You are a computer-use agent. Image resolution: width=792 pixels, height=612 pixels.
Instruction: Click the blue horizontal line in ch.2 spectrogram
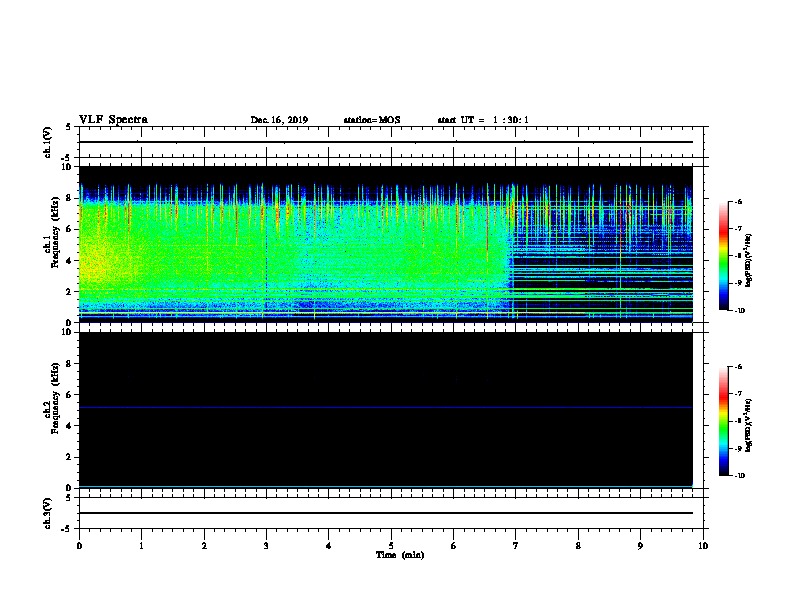click(x=386, y=407)
